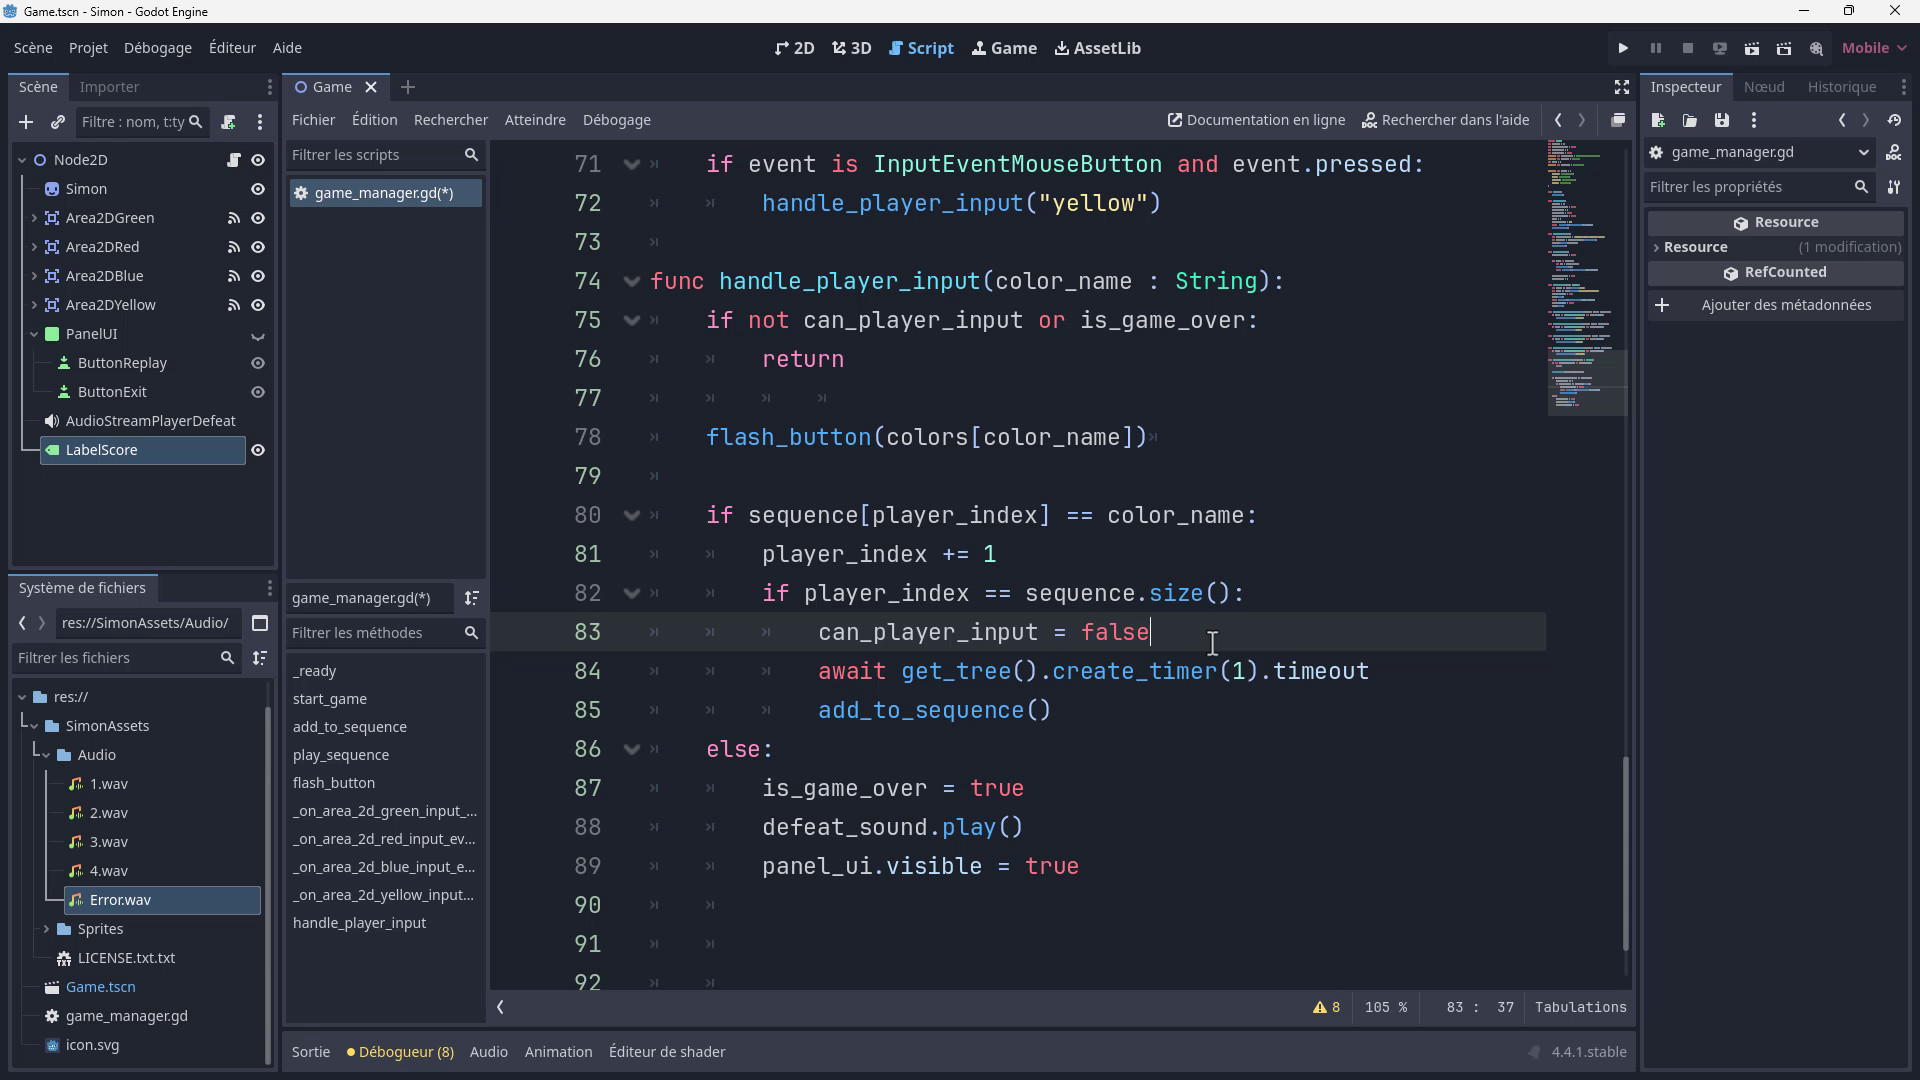Viewport: 1920px width, 1080px height.
Task: Open the Débogage menu in the top bar
Action: click(157, 48)
